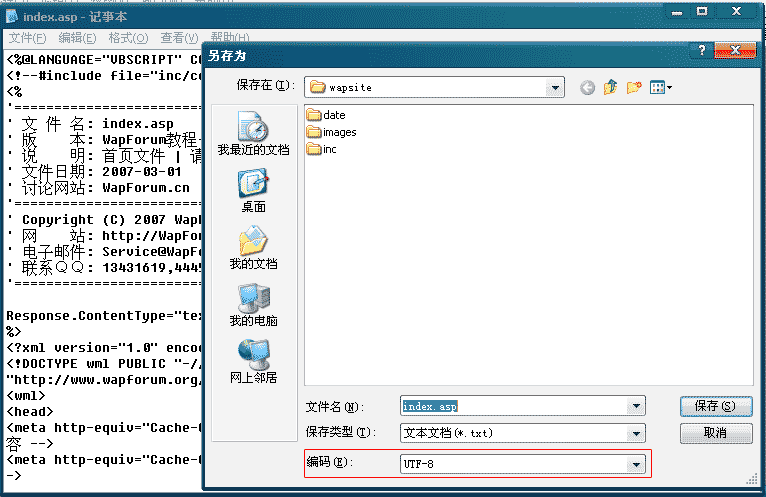Click the Save (保存) button
766x497 pixels.
715,406
